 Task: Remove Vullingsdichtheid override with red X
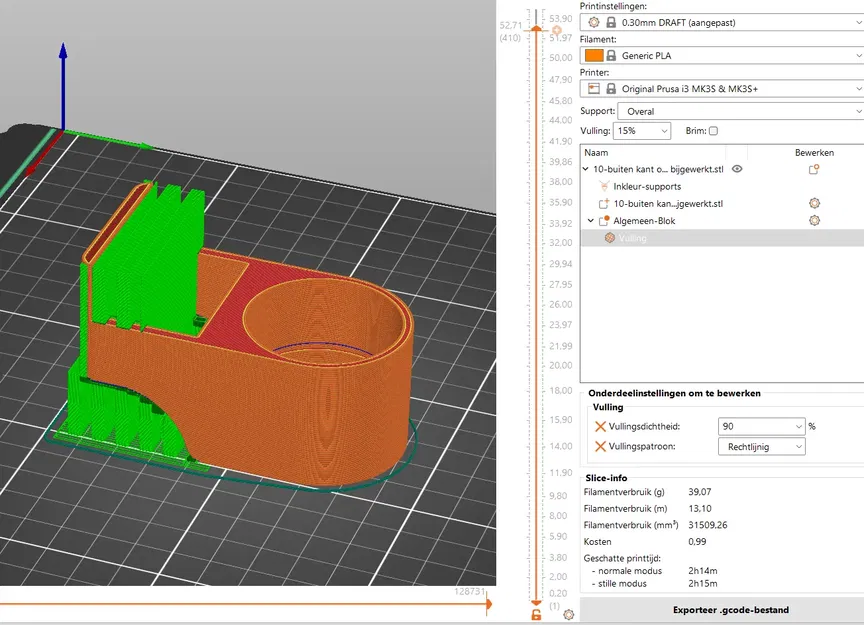600,427
